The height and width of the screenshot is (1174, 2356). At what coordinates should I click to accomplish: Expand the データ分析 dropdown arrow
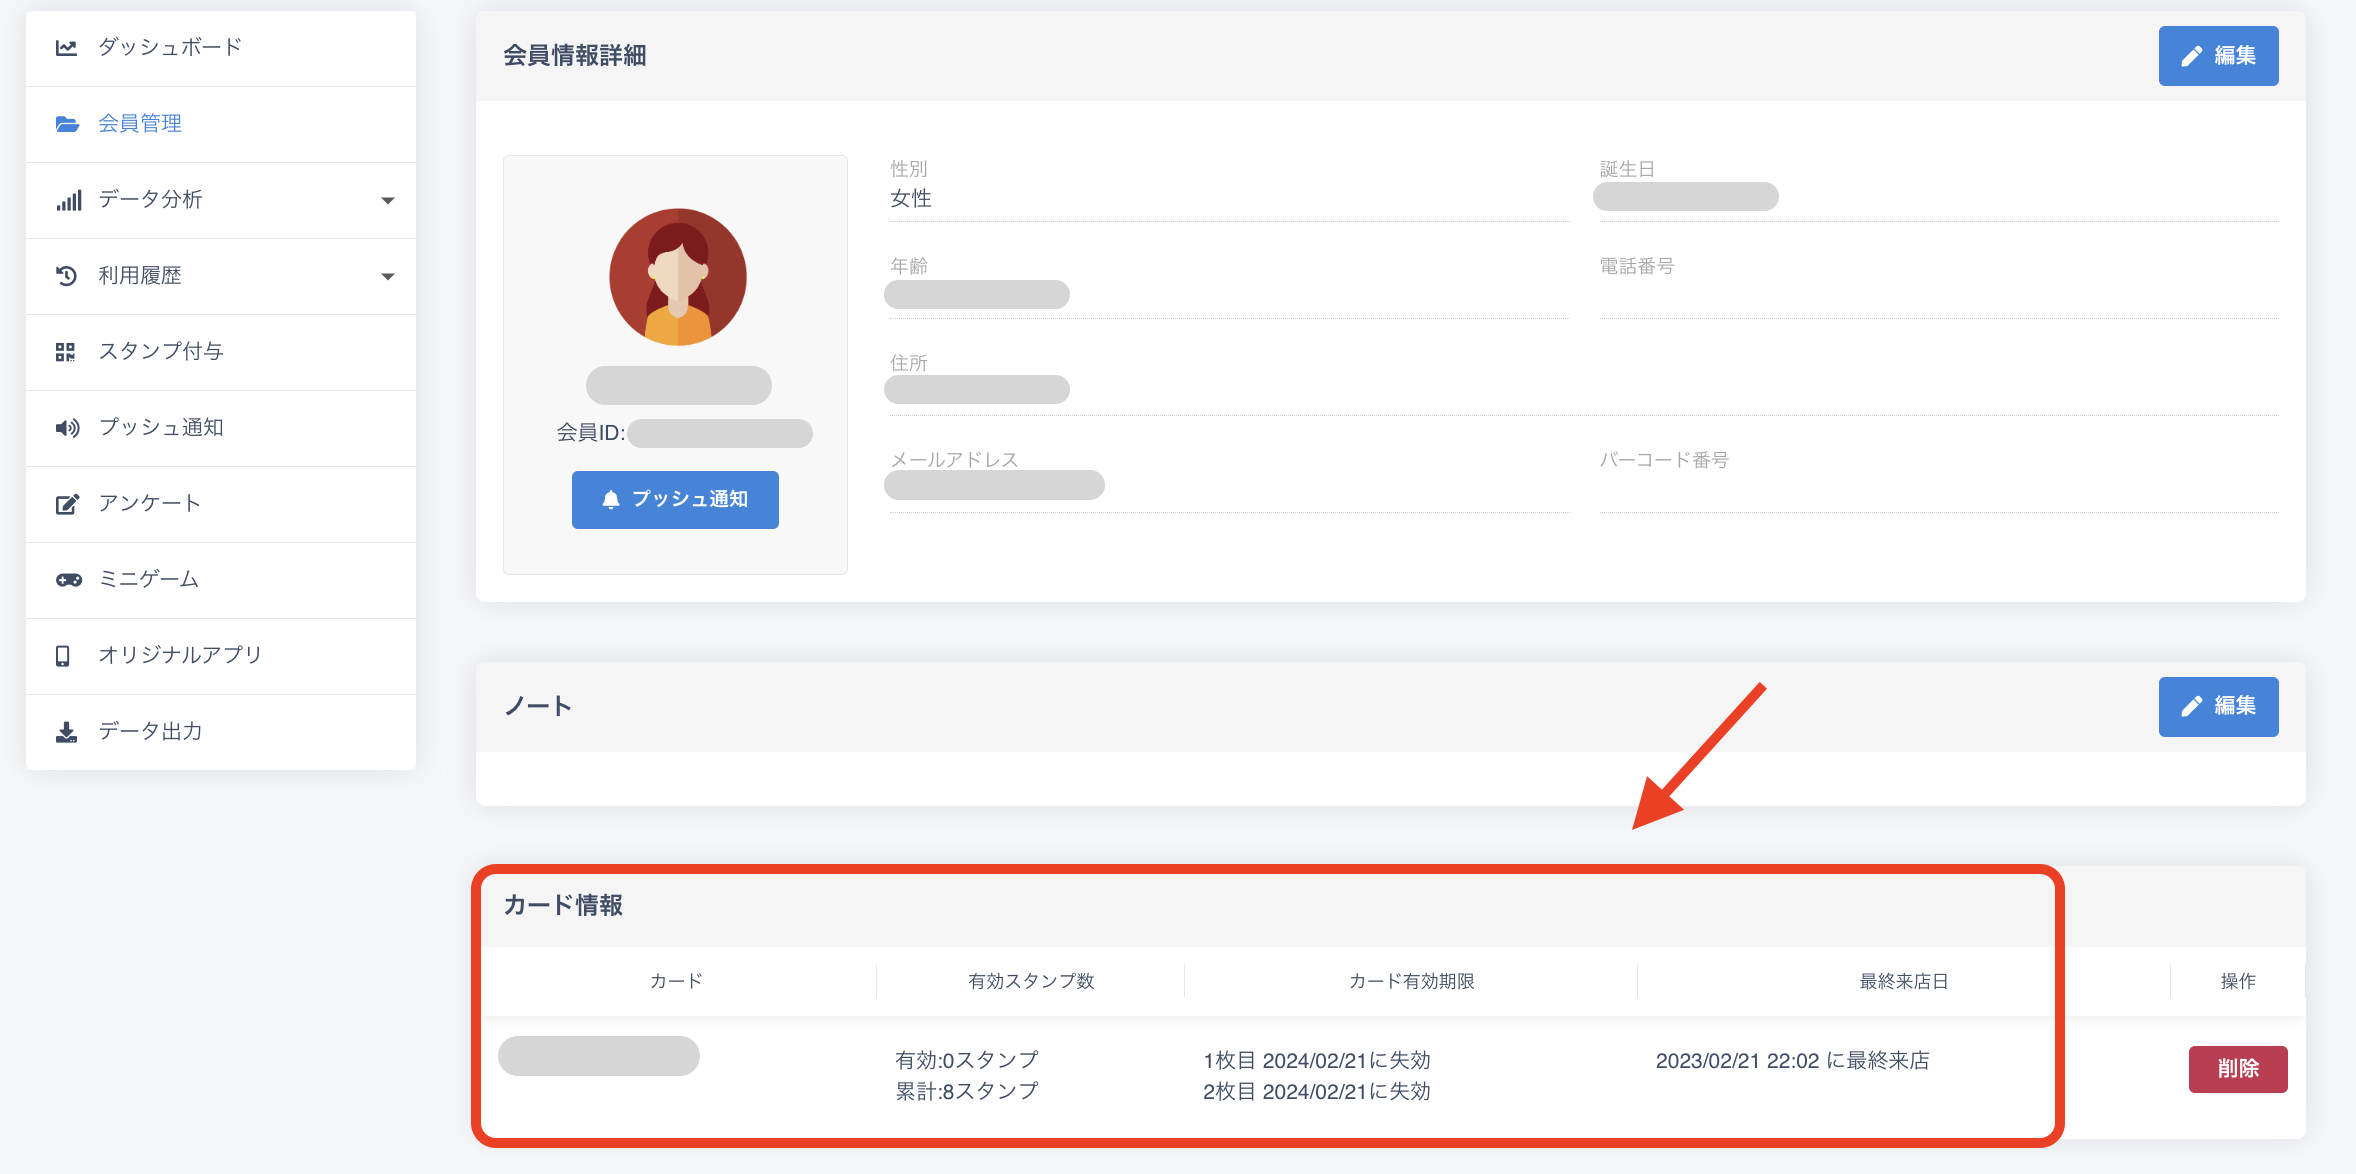[x=388, y=200]
